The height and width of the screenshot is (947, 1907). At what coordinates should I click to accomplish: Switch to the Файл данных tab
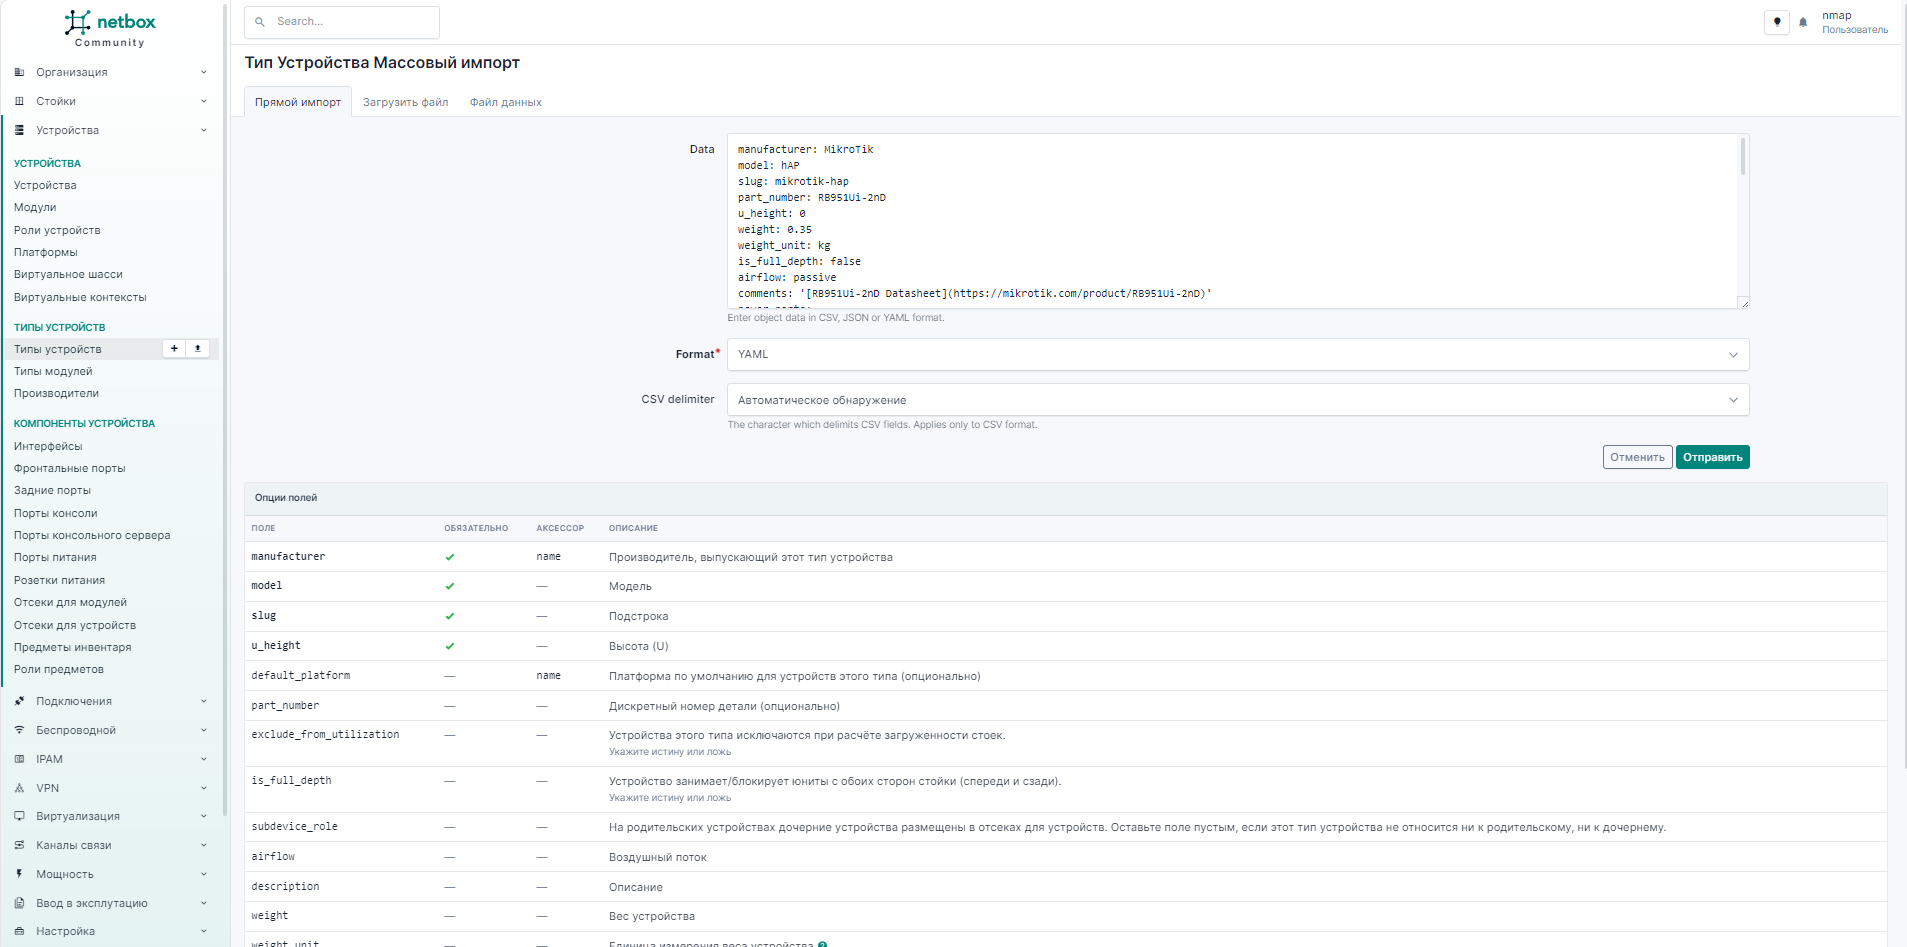[505, 102]
